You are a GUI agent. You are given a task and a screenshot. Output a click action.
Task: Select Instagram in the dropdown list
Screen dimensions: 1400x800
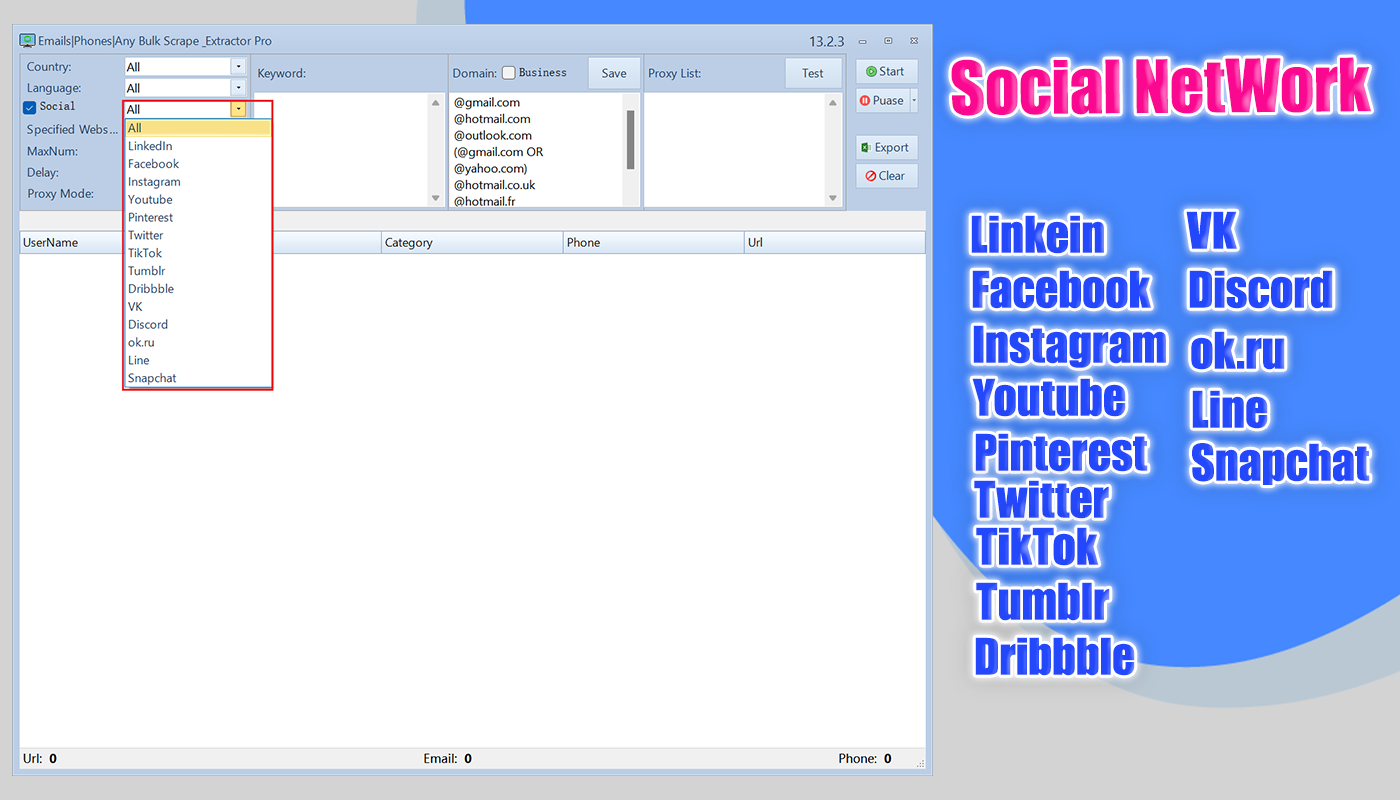(x=198, y=182)
